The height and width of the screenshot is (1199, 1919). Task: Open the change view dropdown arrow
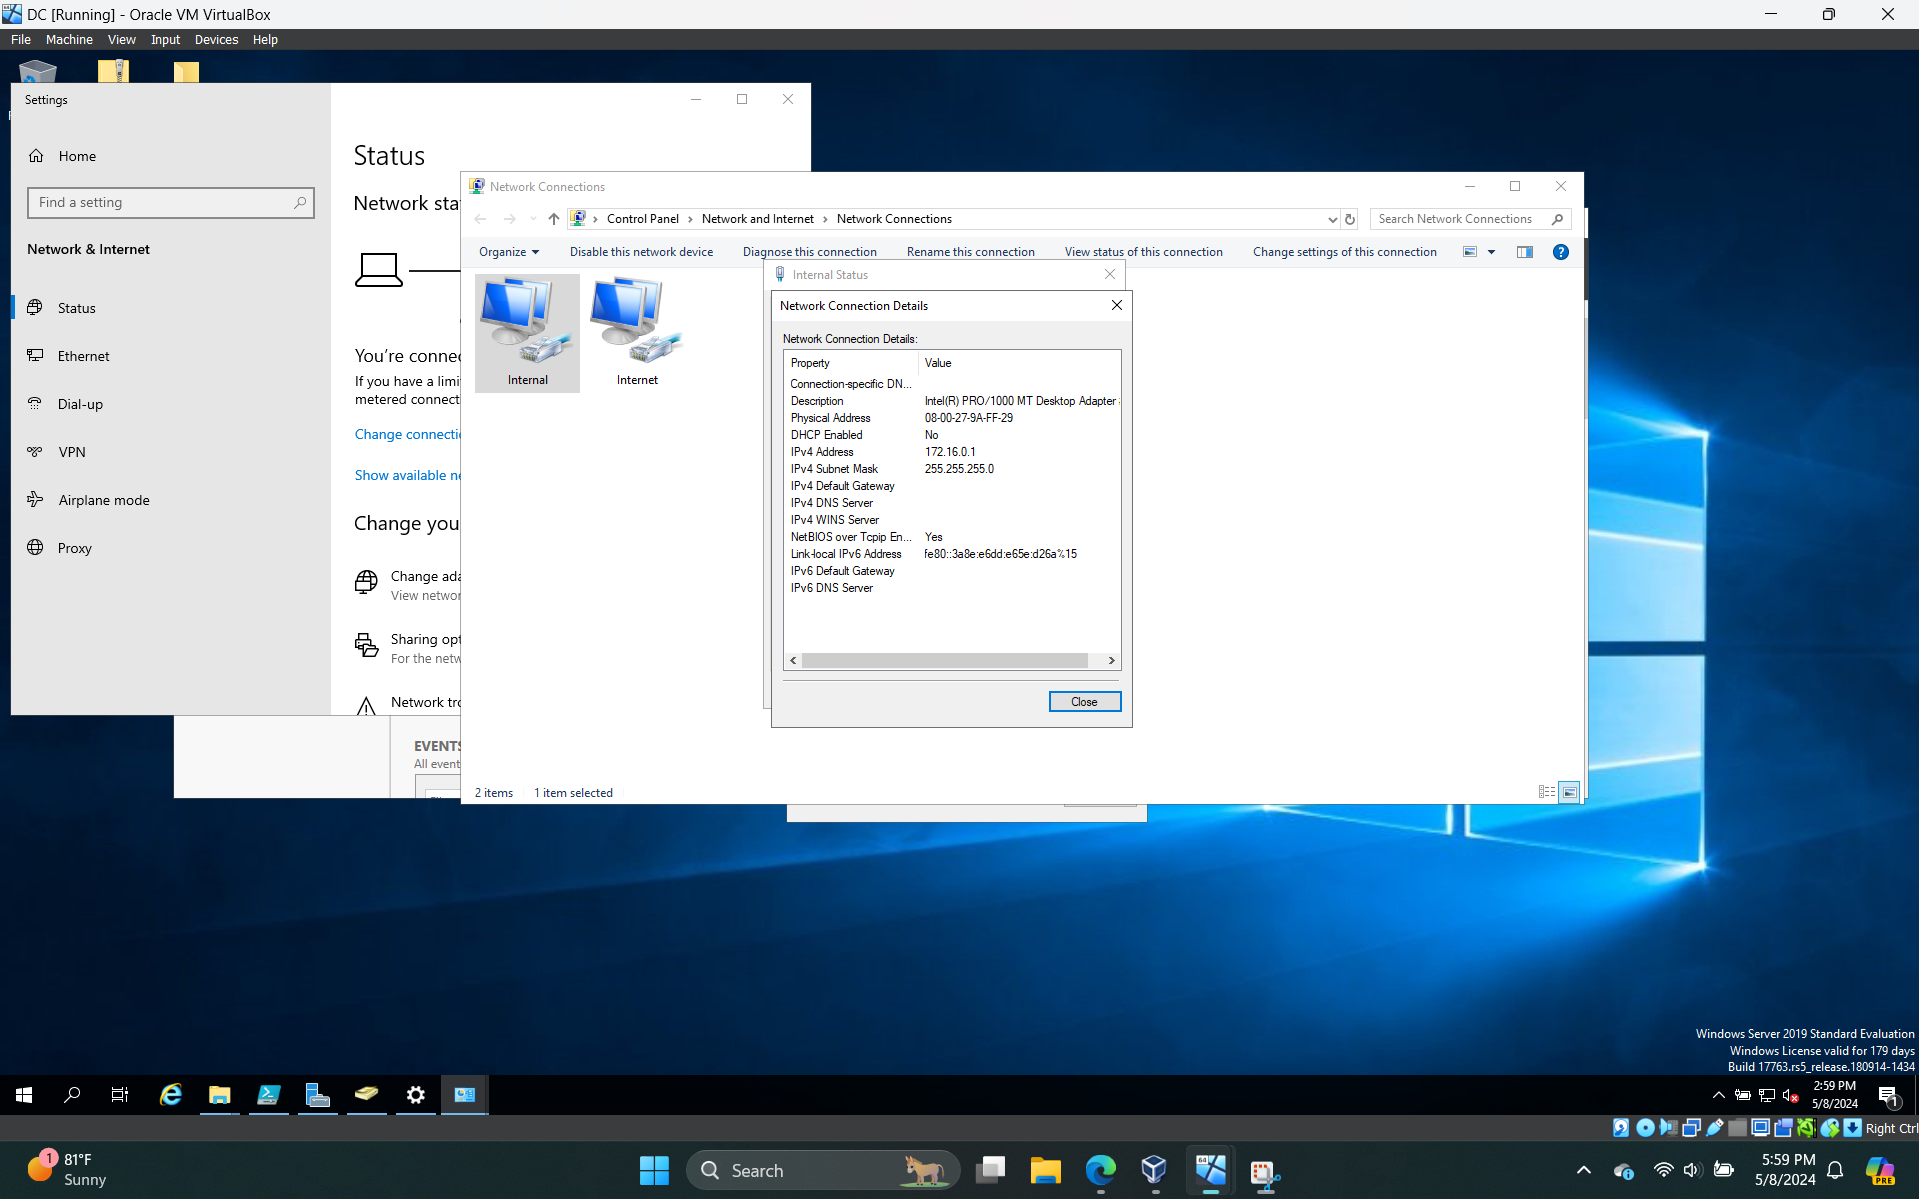coord(1491,252)
